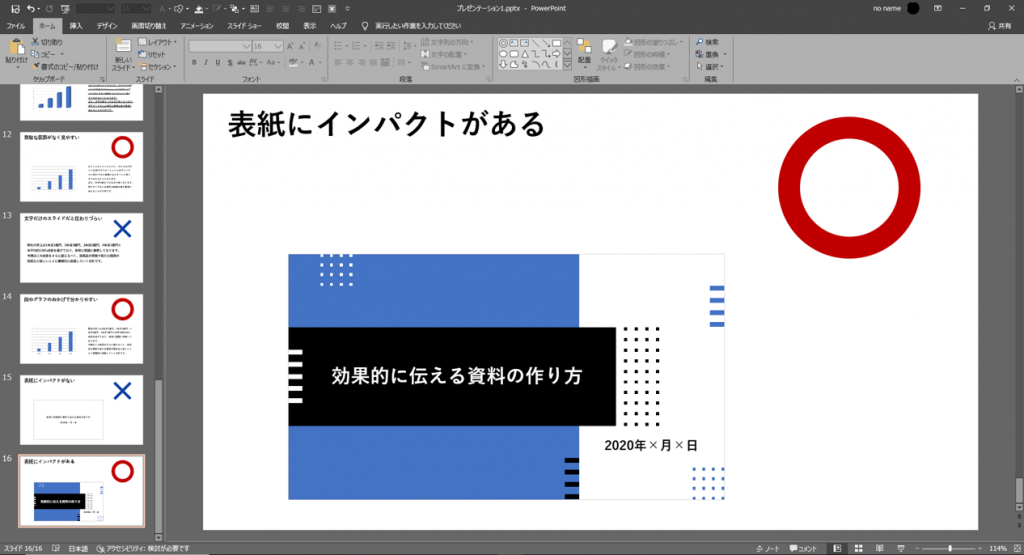Open the File (ファイル) tab
The image size is (1024, 555).
(x=16, y=26)
